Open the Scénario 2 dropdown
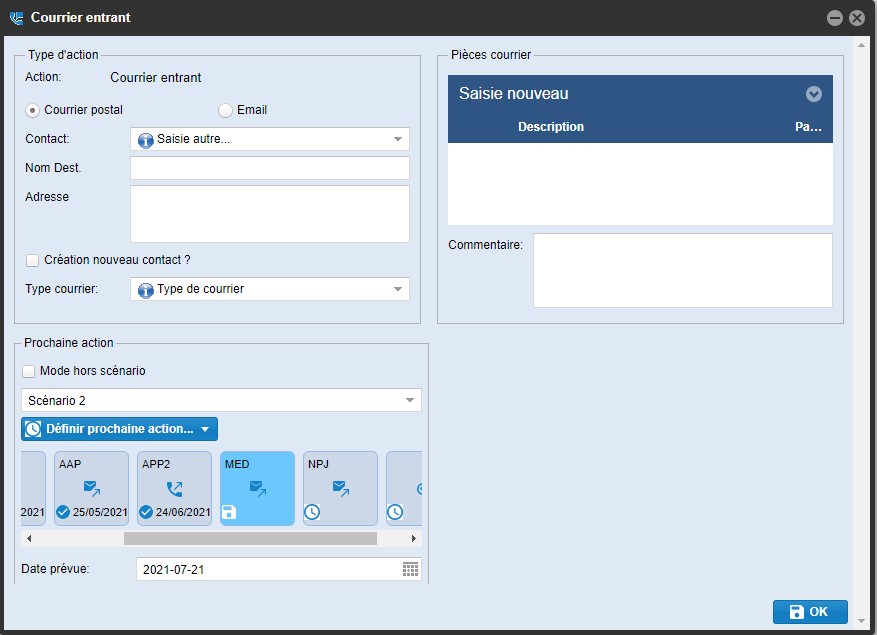 pyautogui.click(x=409, y=401)
